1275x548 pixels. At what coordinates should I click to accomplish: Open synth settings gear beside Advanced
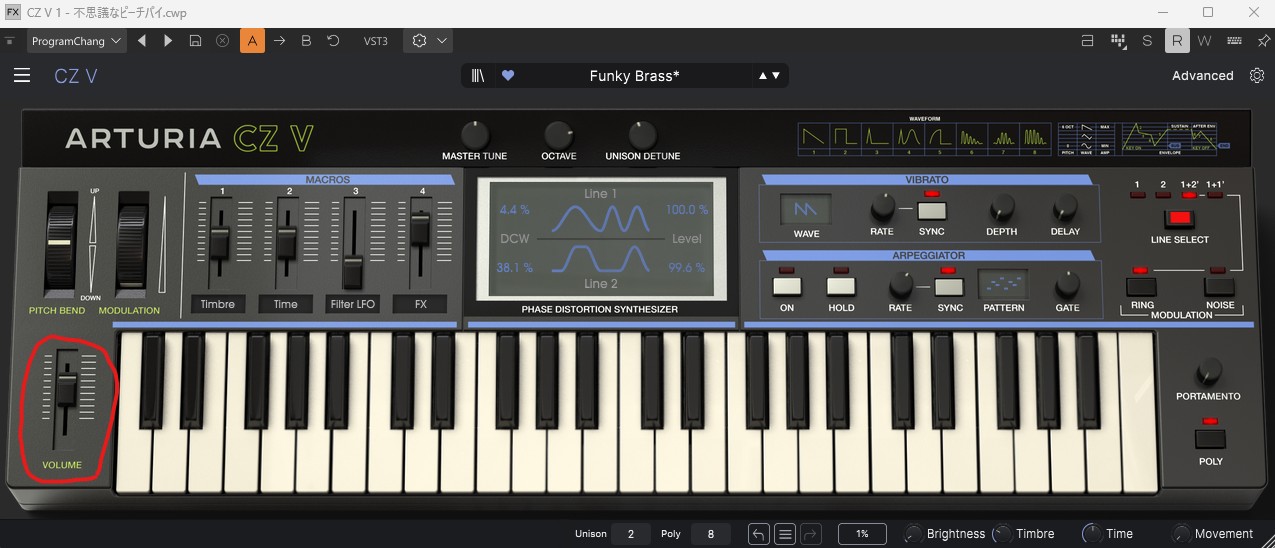[x=1257, y=75]
